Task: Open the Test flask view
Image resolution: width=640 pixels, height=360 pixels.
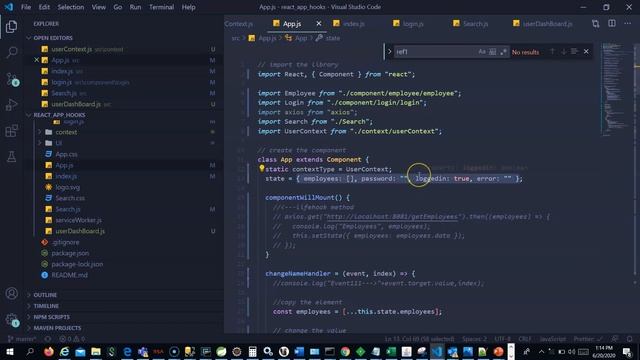Action: click(x=11, y=156)
